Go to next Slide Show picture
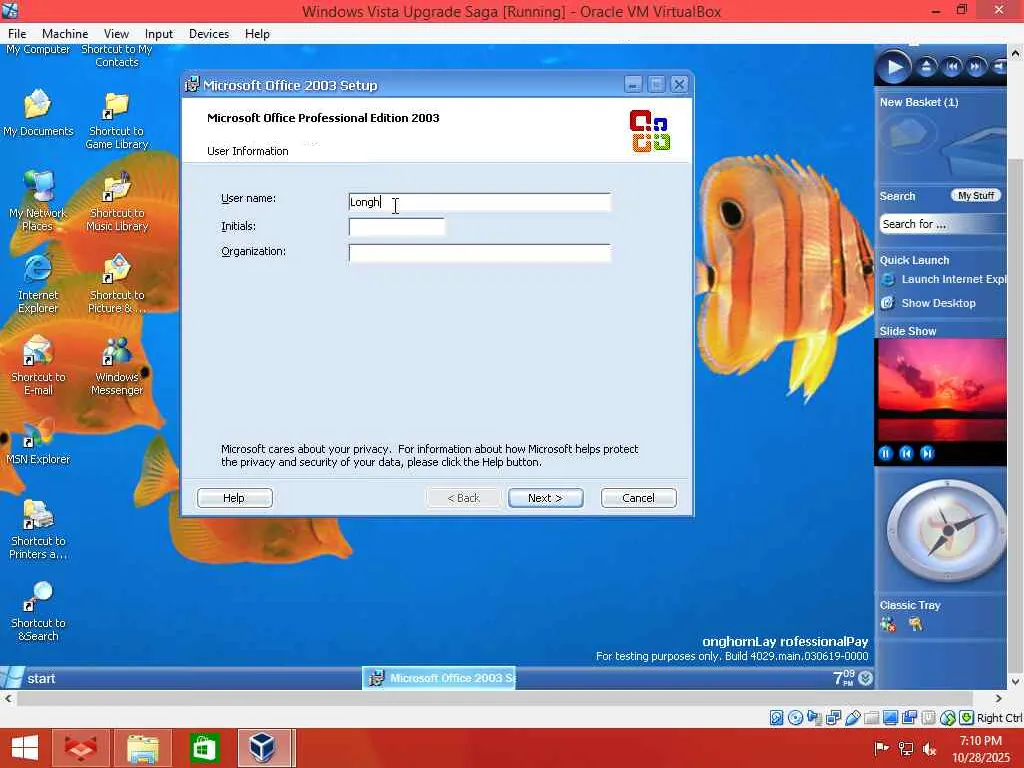Screen dimensions: 1024x768 coord(927,453)
